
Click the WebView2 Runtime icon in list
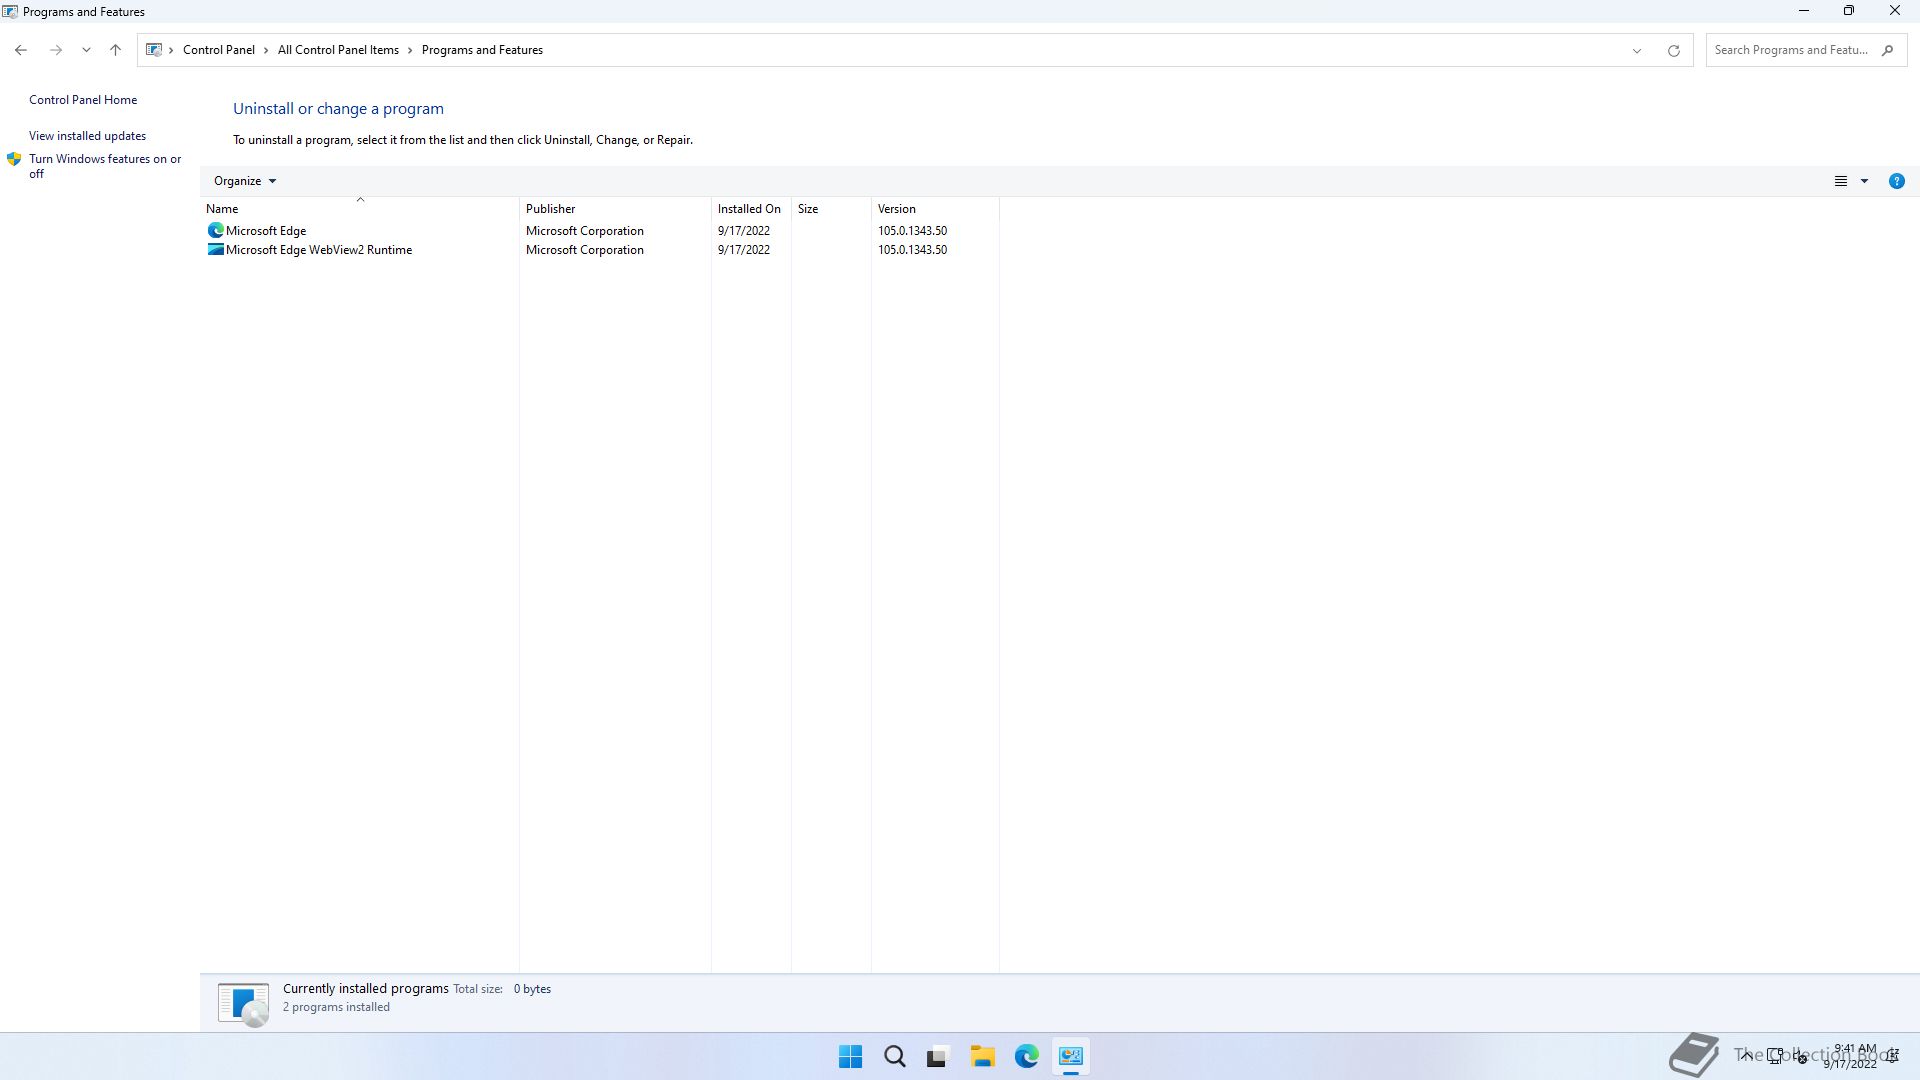coord(215,250)
